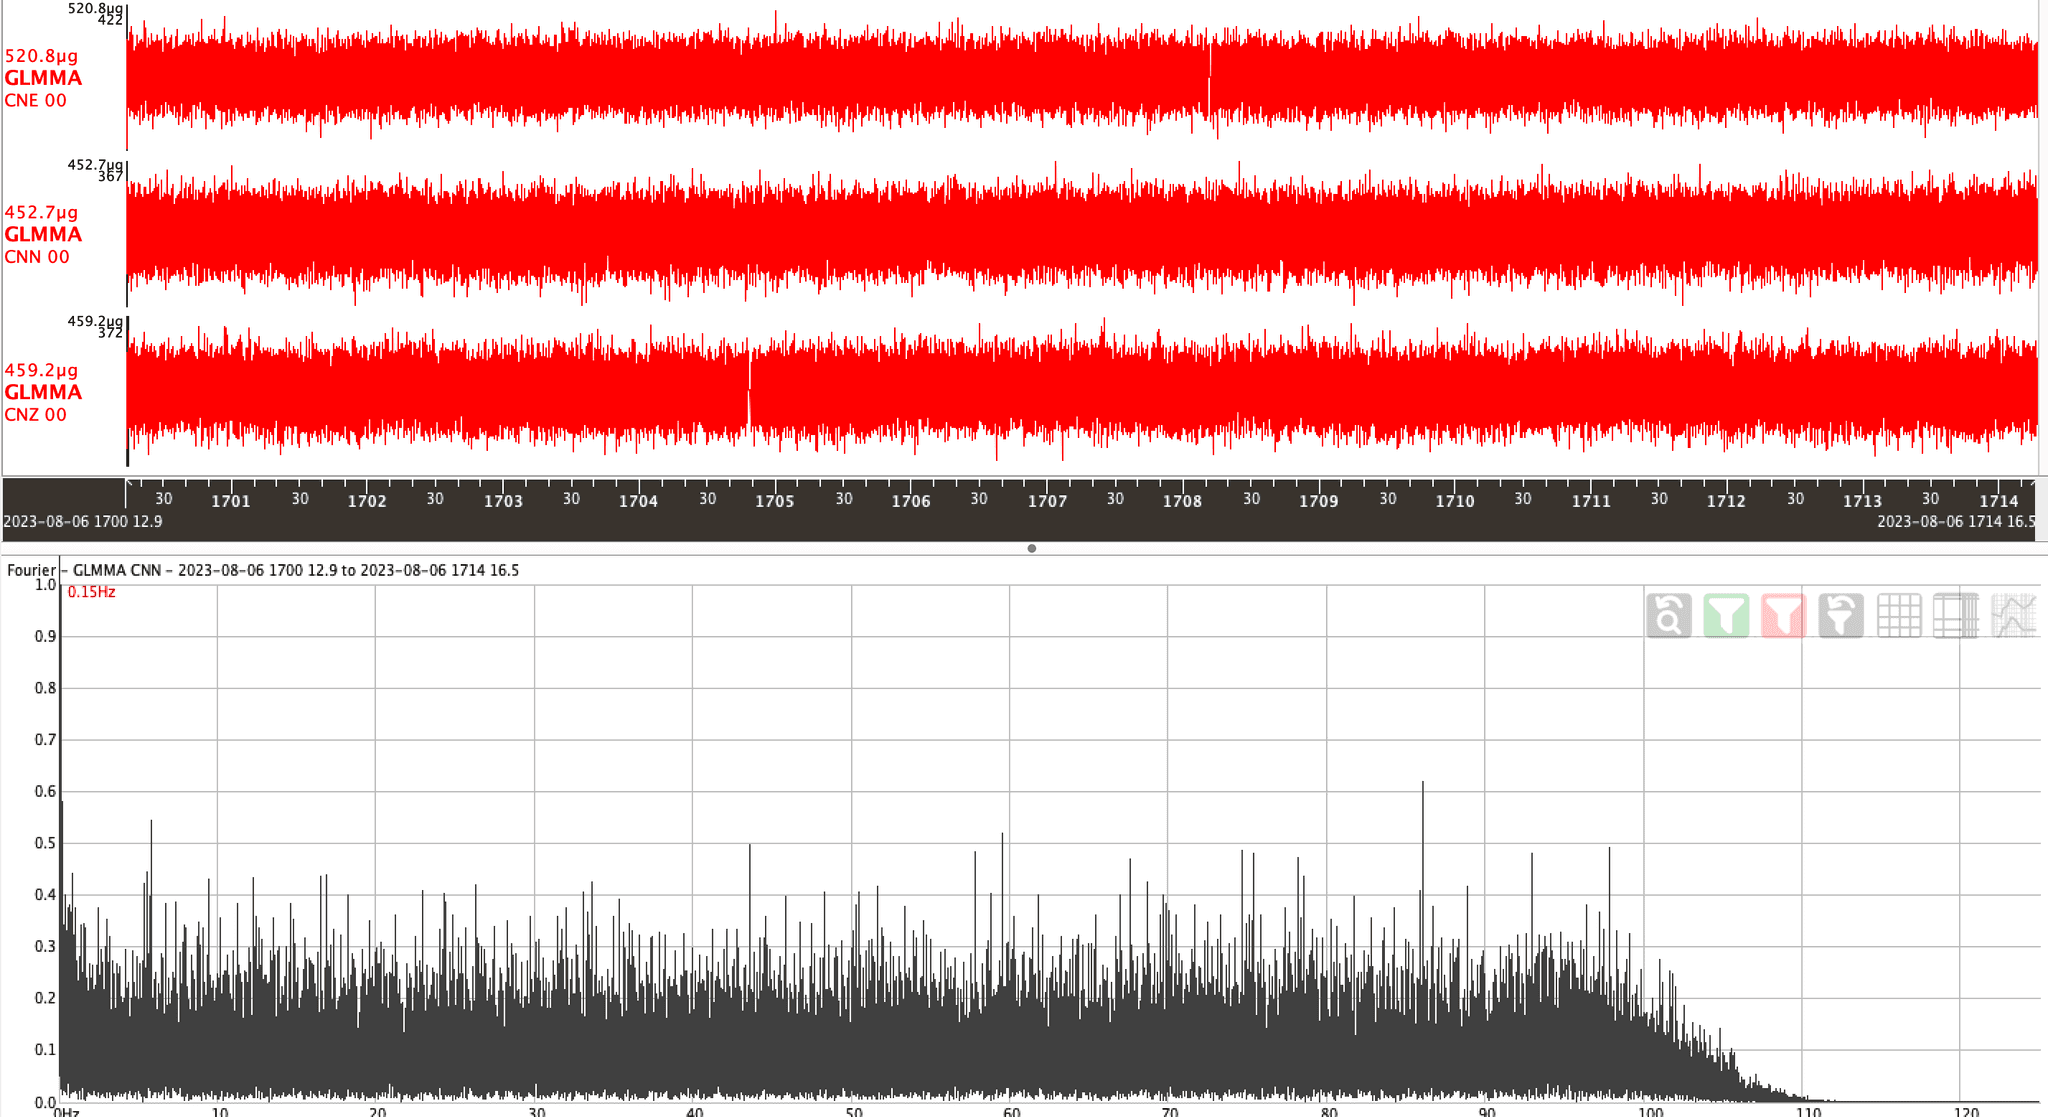This screenshot has width=2048, height=1117.
Task: Select the GLMMA CNN 00 trace label
Action: [x=43, y=245]
